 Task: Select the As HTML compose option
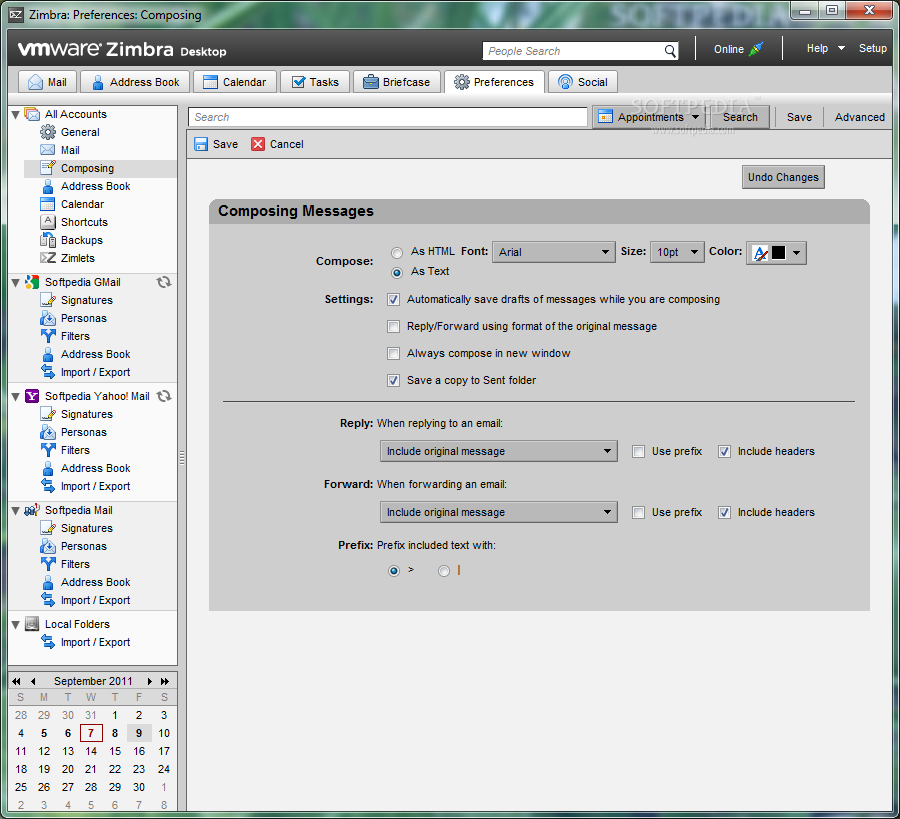pos(397,253)
